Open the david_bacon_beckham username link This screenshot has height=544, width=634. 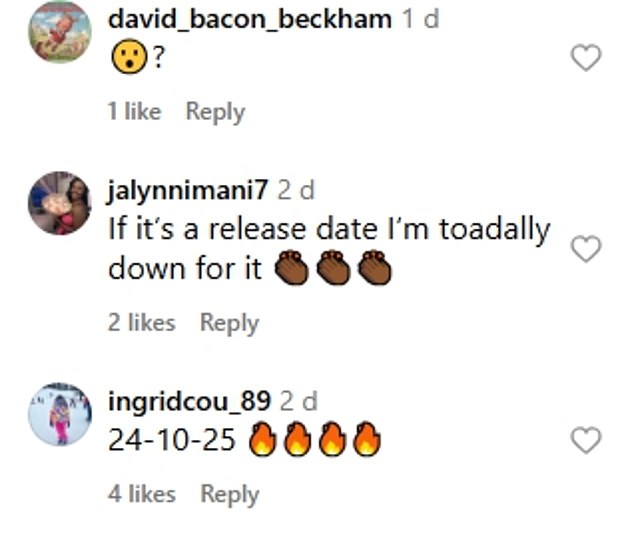pyautogui.click(x=249, y=18)
